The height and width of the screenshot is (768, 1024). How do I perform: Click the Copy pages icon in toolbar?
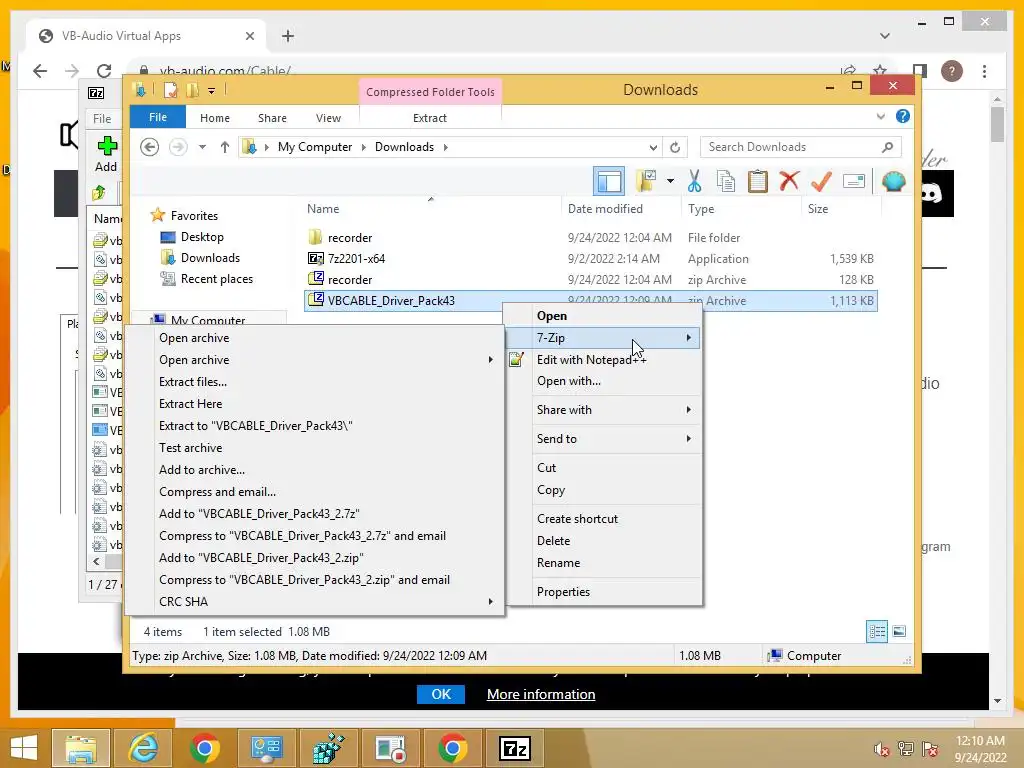click(x=726, y=181)
